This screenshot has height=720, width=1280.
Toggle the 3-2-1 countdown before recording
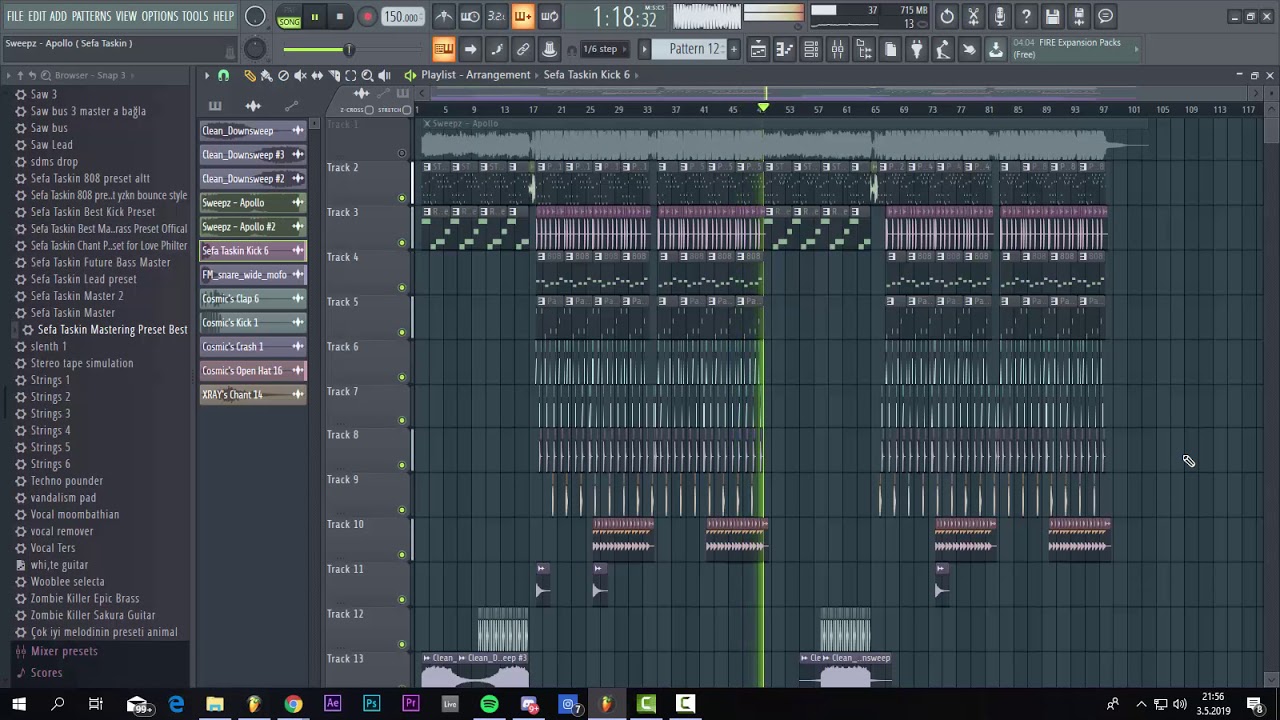pos(496,16)
